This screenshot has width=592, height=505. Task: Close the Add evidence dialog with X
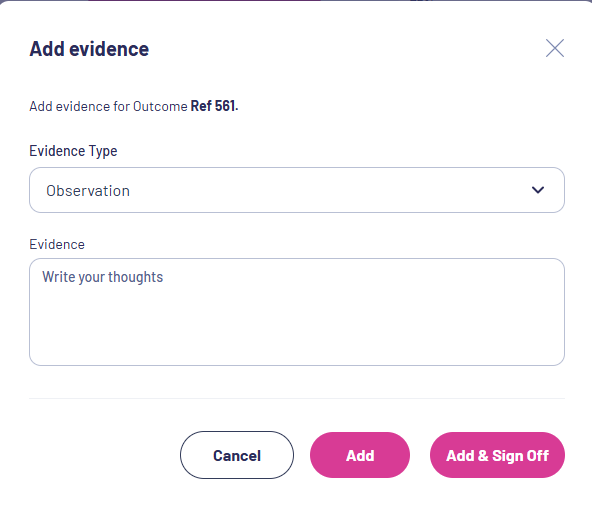pos(555,48)
